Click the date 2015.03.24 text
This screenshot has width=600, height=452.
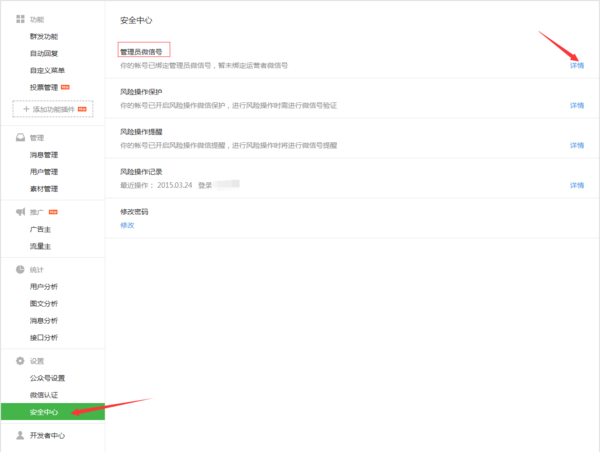point(174,185)
